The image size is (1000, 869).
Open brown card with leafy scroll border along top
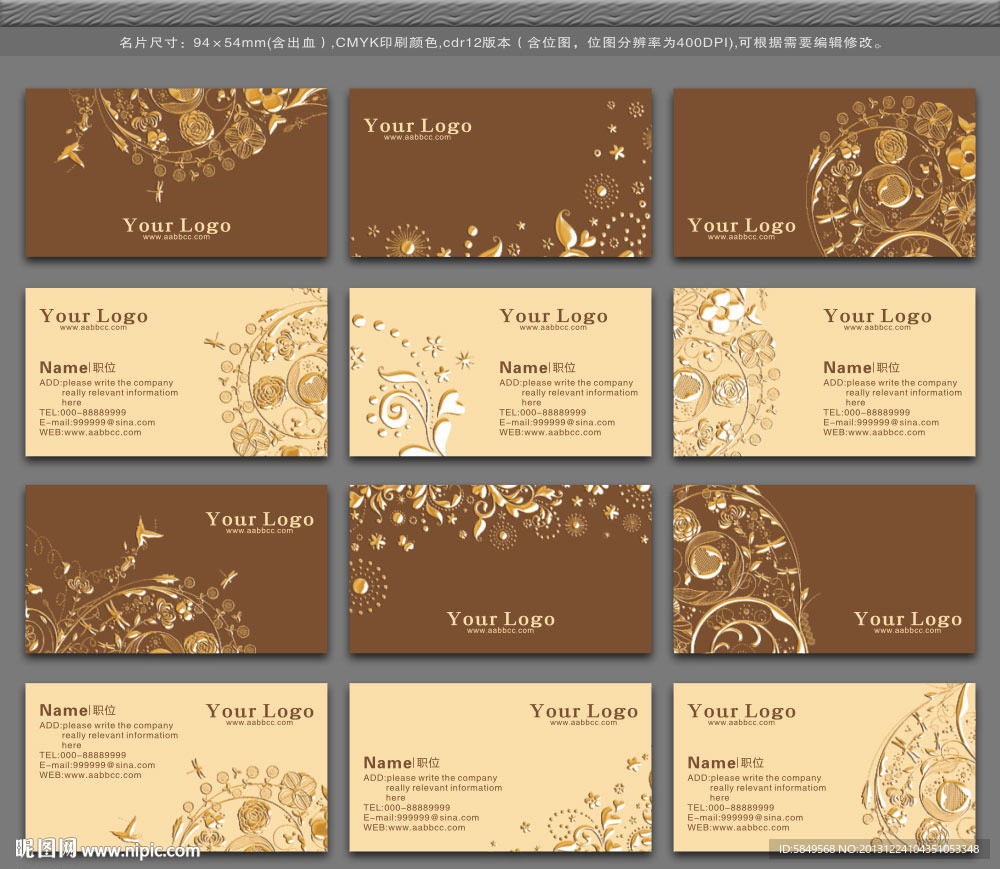click(x=501, y=569)
